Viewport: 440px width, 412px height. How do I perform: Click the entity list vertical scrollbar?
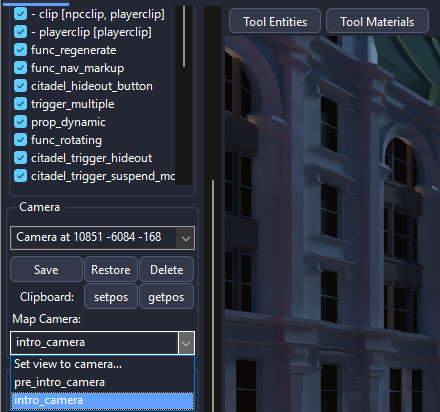tap(184, 37)
